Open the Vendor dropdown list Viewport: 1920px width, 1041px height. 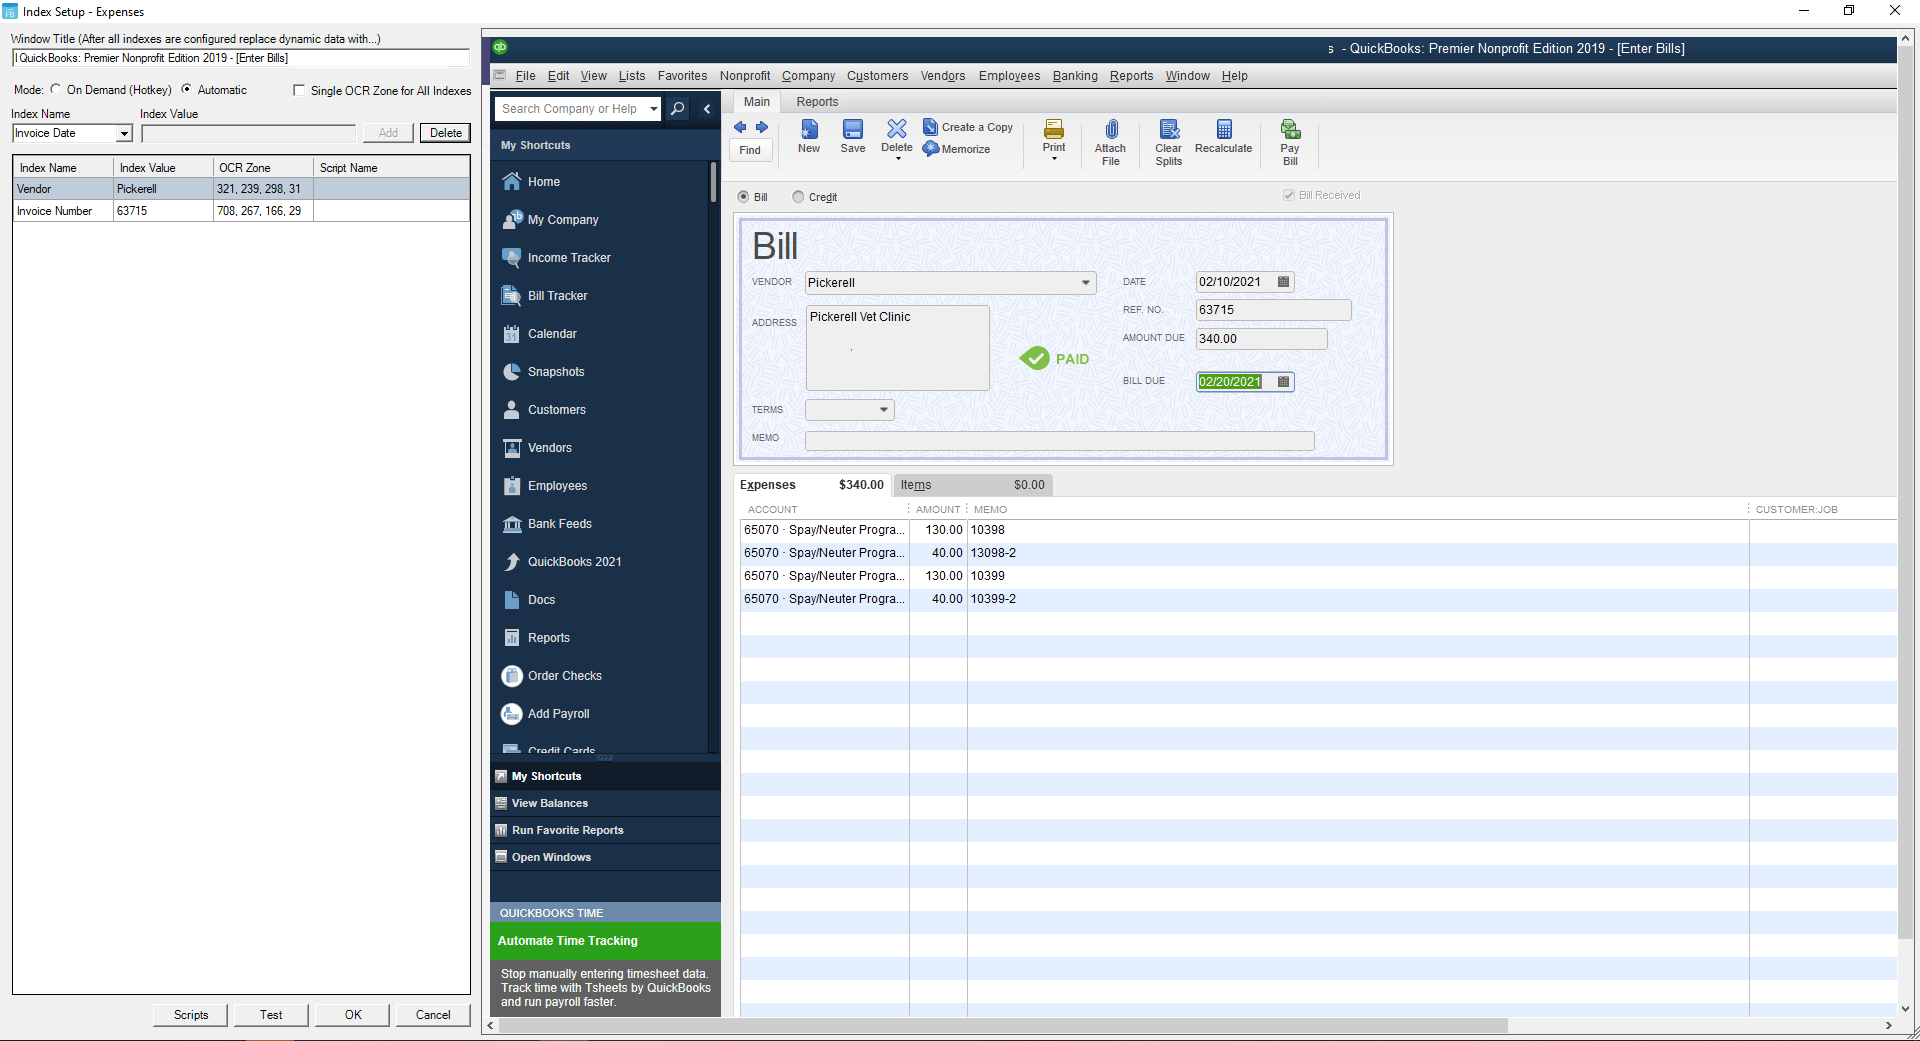click(x=1086, y=283)
